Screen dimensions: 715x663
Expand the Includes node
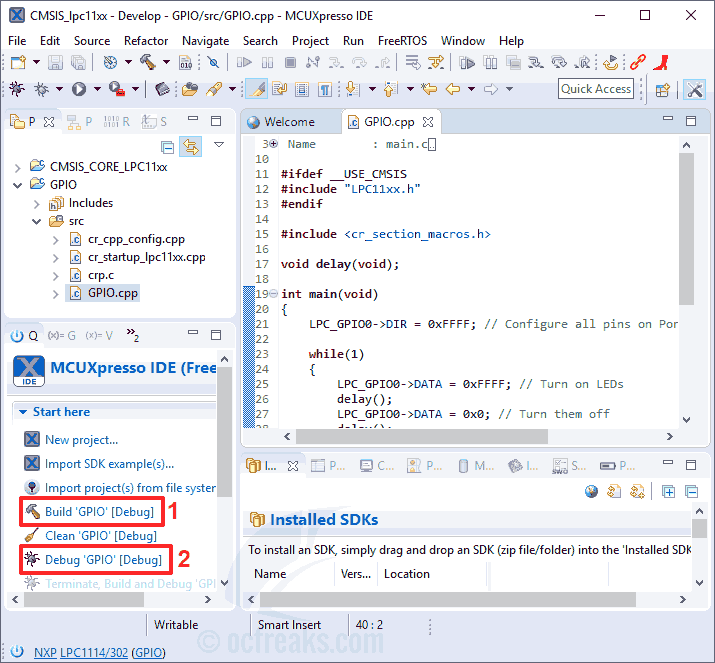click(x=37, y=203)
